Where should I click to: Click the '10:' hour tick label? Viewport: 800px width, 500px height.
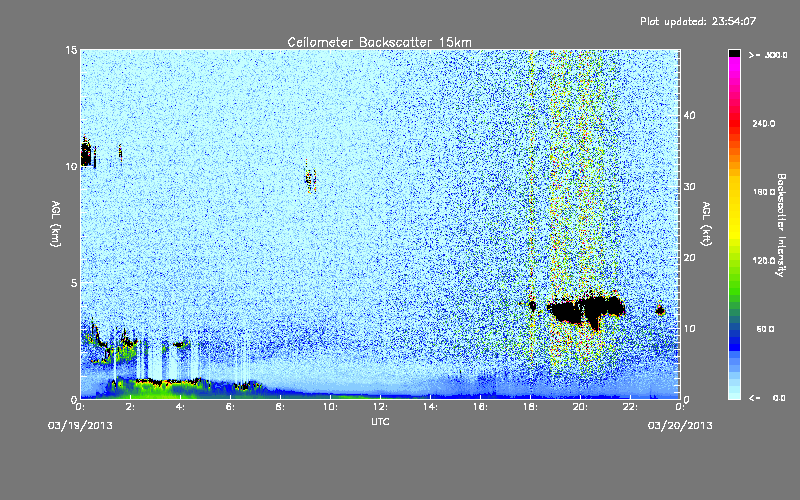(331, 407)
